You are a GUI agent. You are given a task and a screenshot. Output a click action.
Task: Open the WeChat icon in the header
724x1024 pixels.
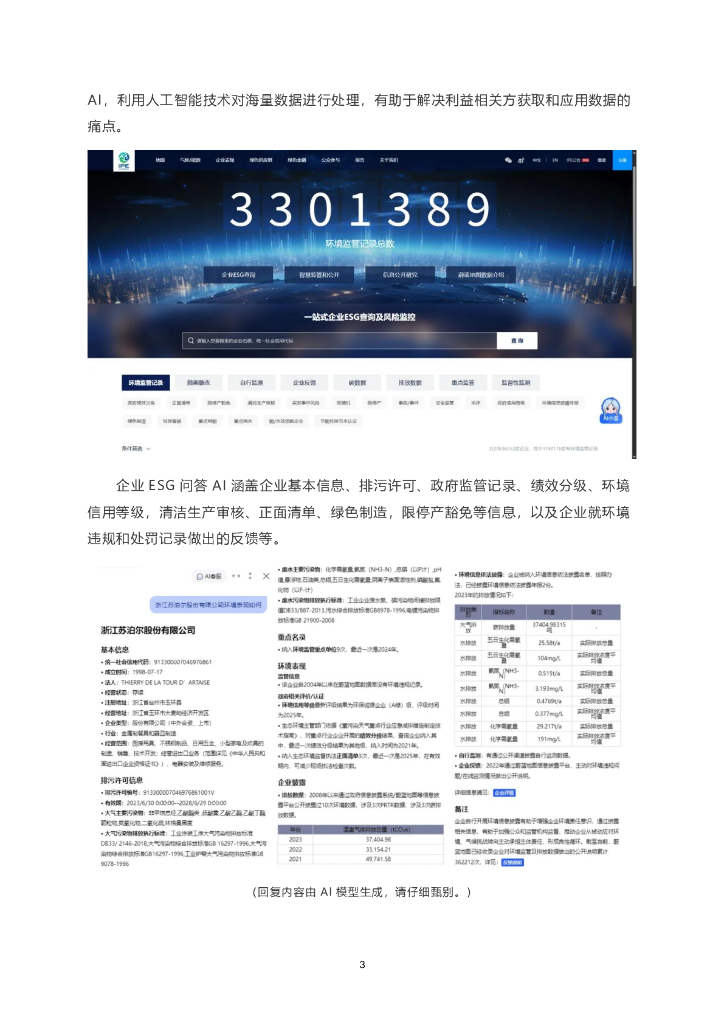click(509, 160)
